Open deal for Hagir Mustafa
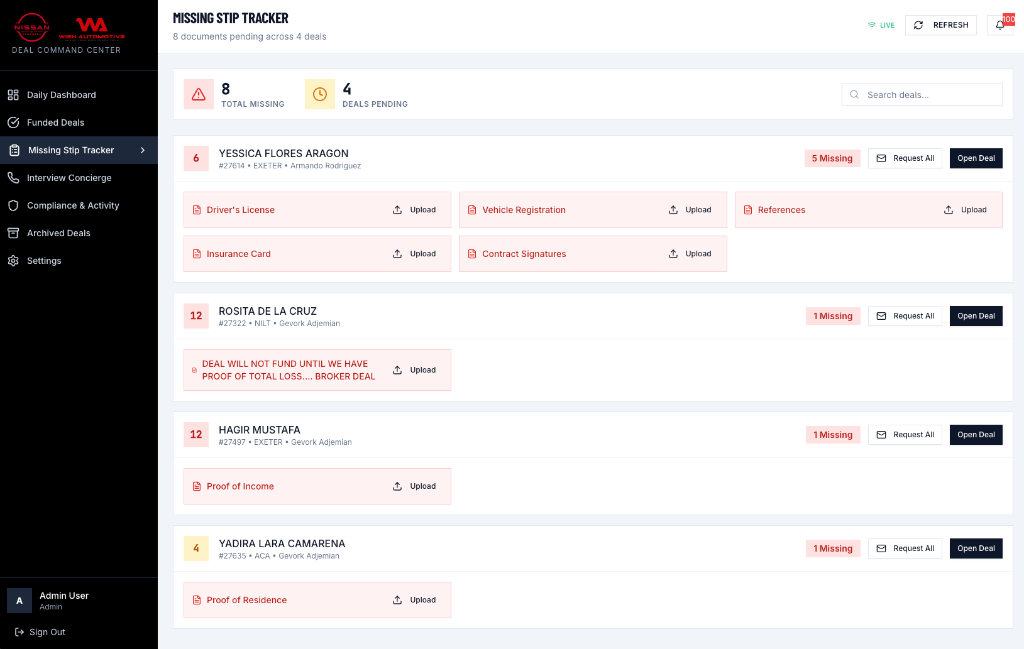 (976, 435)
